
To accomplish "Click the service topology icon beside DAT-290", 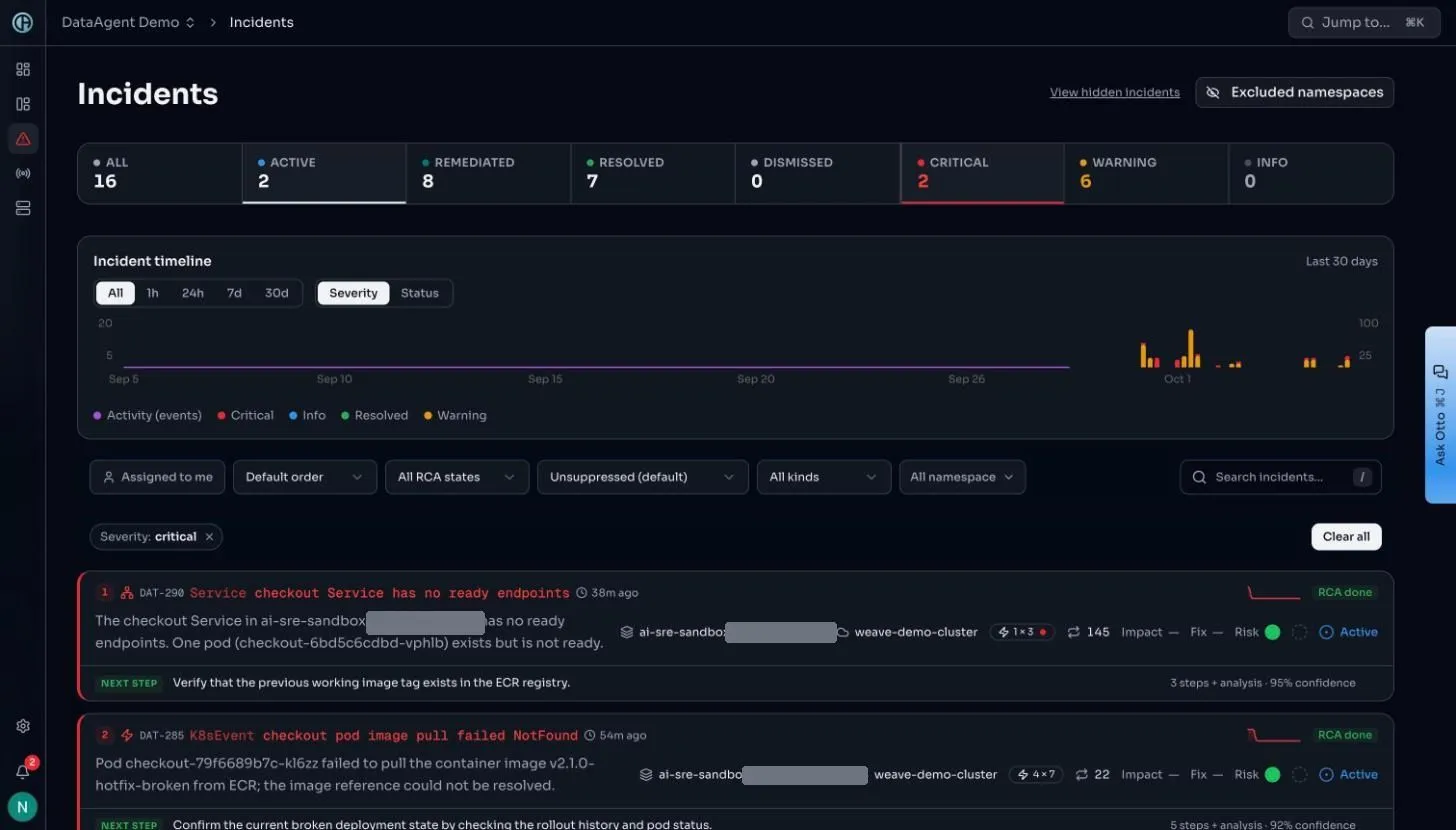I will click(x=127, y=593).
